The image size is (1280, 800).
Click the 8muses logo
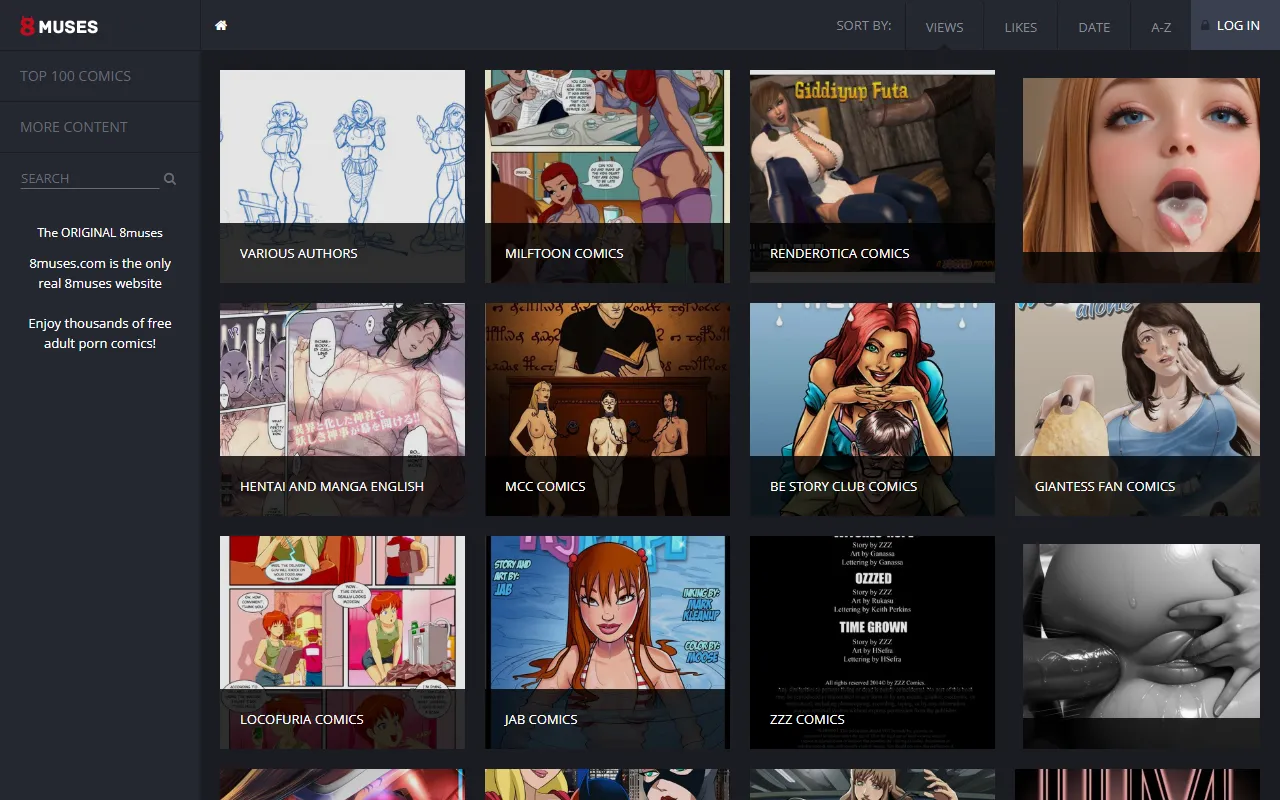(59, 26)
